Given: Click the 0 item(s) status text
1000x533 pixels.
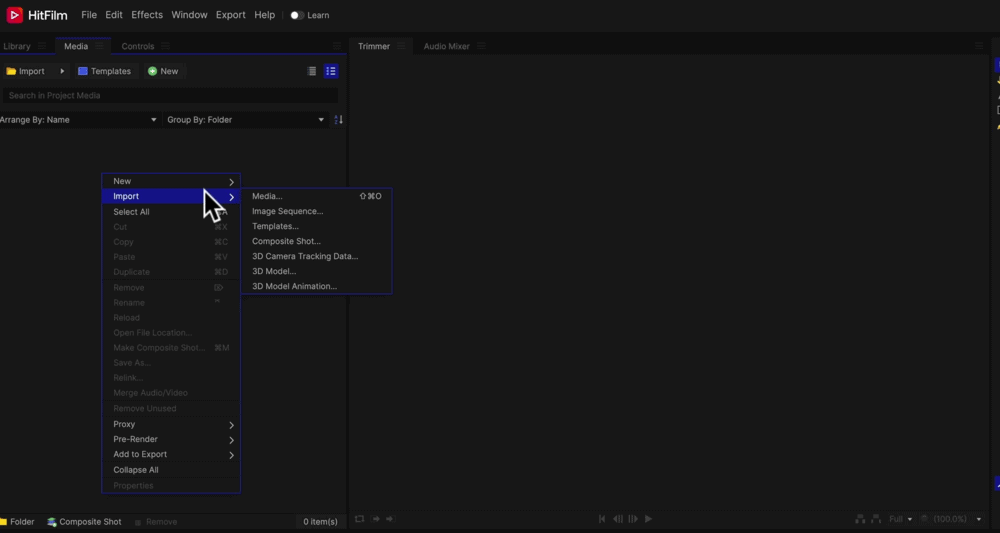Looking at the screenshot, I should click(320, 522).
